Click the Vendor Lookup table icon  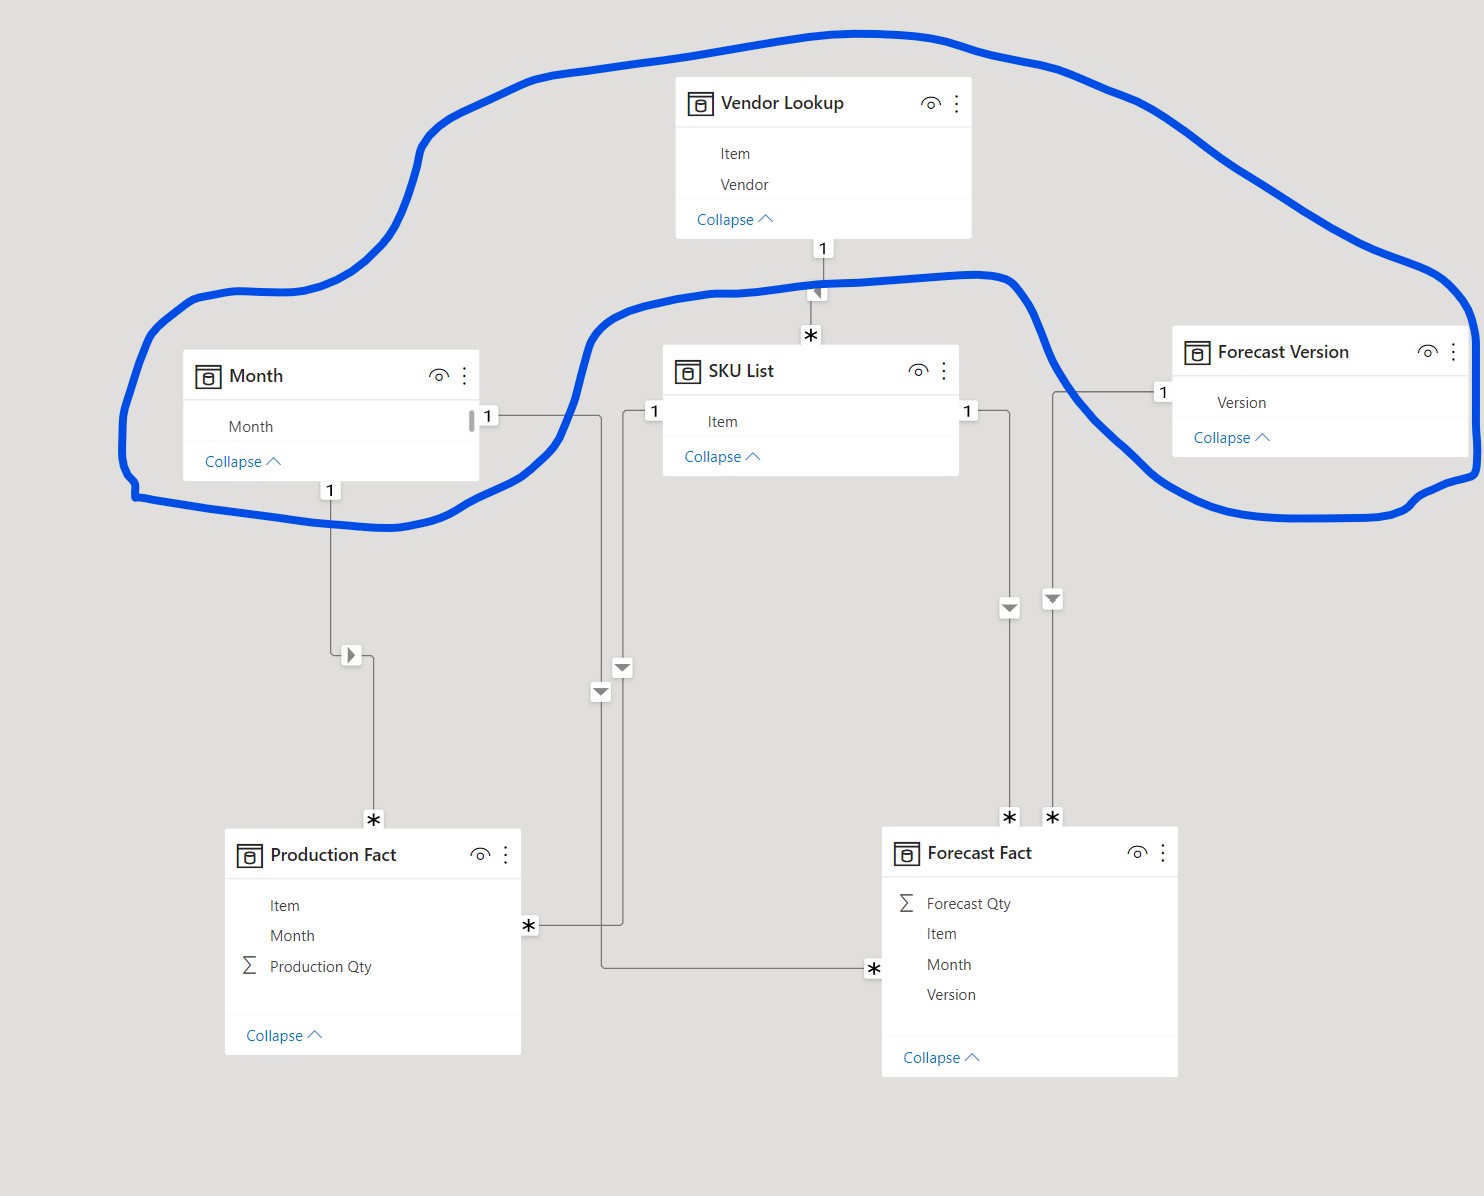(x=700, y=103)
